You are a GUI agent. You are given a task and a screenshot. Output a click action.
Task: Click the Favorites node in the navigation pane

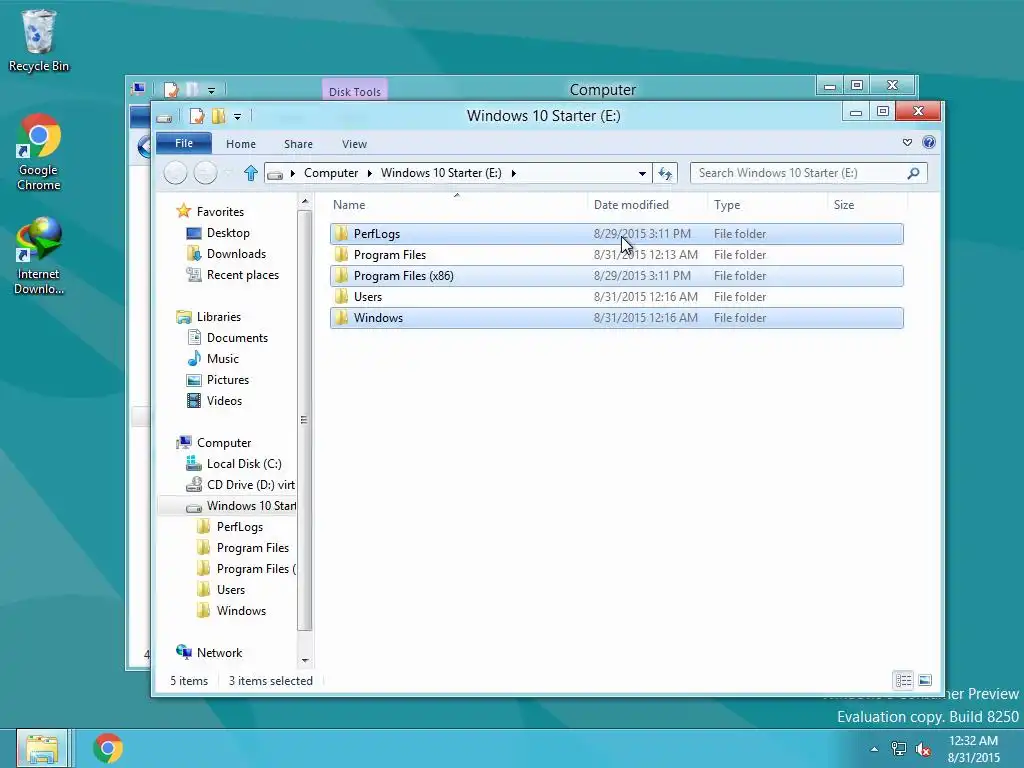point(220,212)
